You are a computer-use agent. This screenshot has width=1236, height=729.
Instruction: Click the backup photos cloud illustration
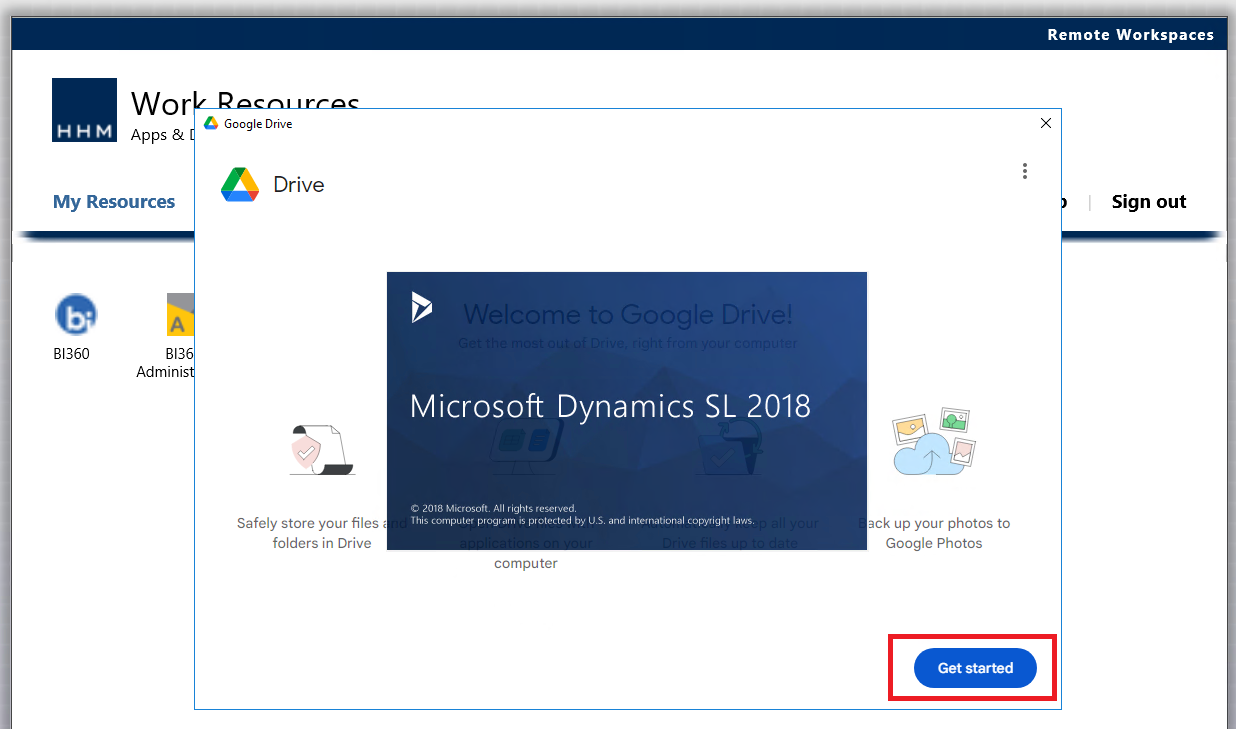[933, 442]
